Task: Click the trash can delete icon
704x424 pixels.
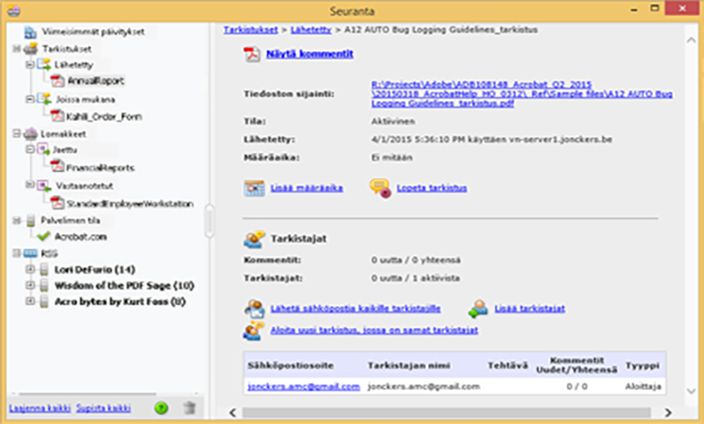Action: 189,407
